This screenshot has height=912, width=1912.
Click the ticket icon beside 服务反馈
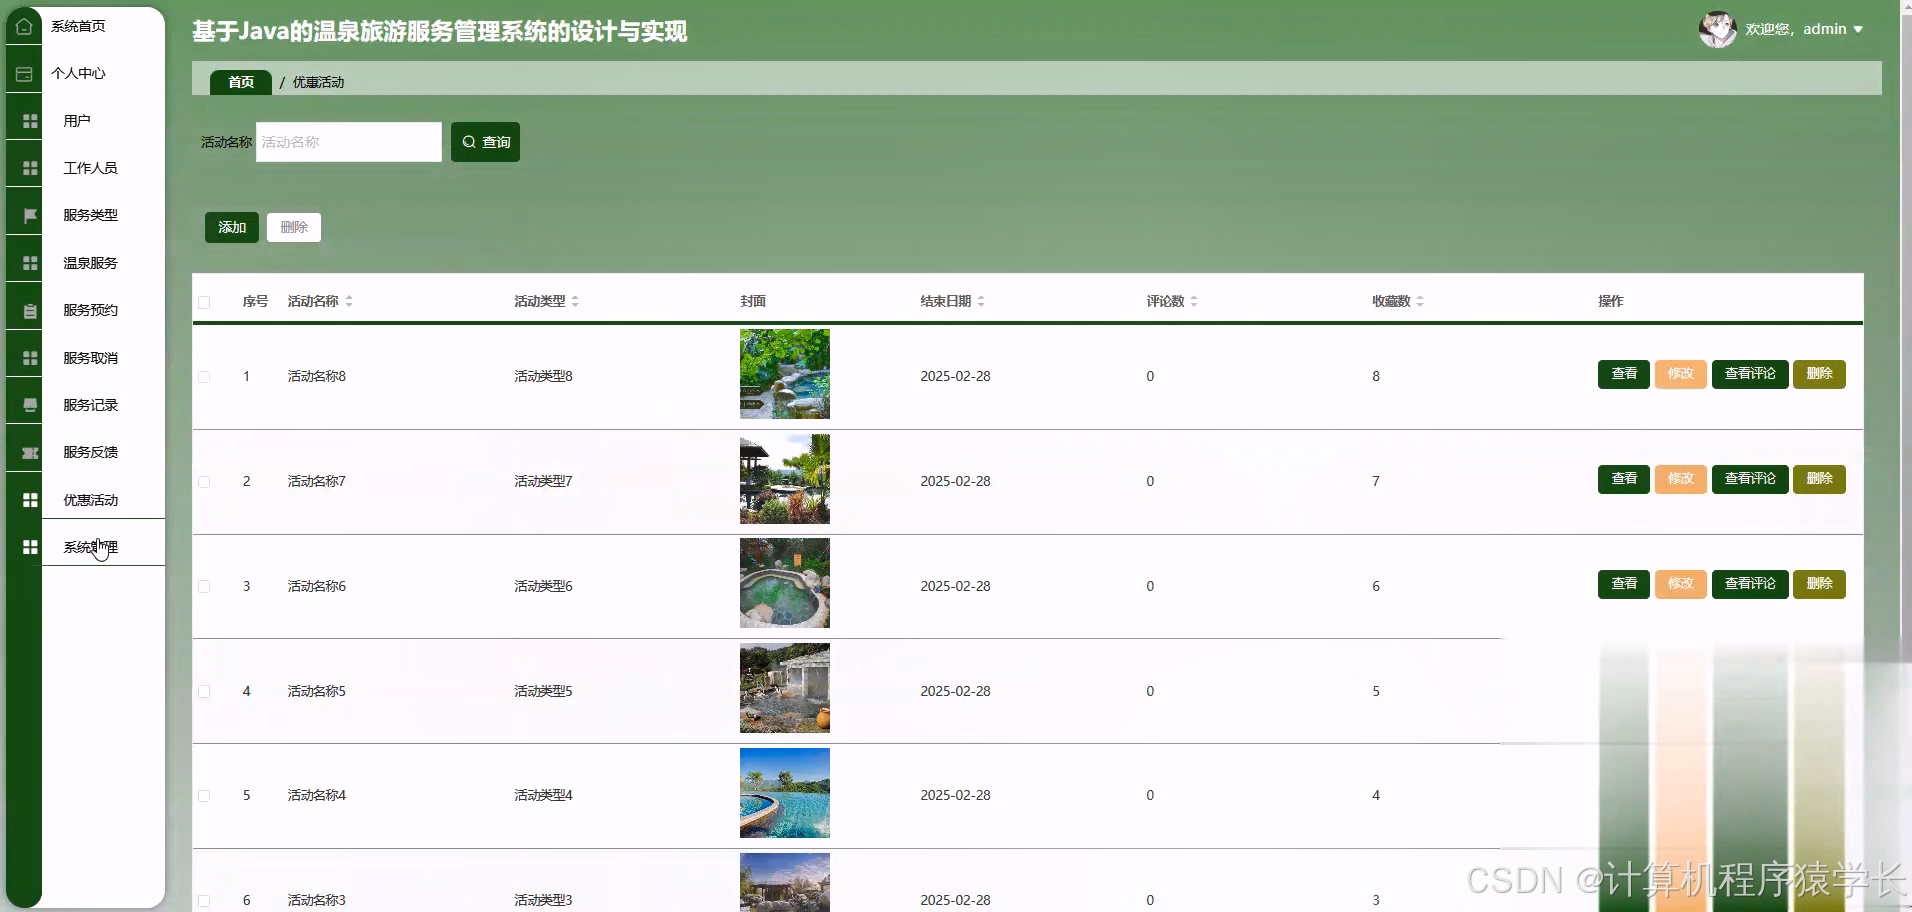[x=30, y=453]
